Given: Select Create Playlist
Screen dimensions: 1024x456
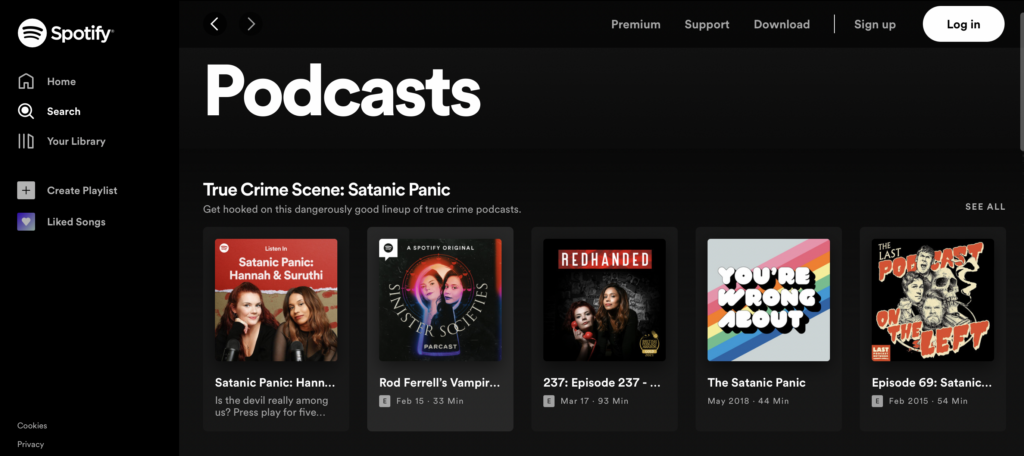Looking at the screenshot, I should (x=82, y=191).
